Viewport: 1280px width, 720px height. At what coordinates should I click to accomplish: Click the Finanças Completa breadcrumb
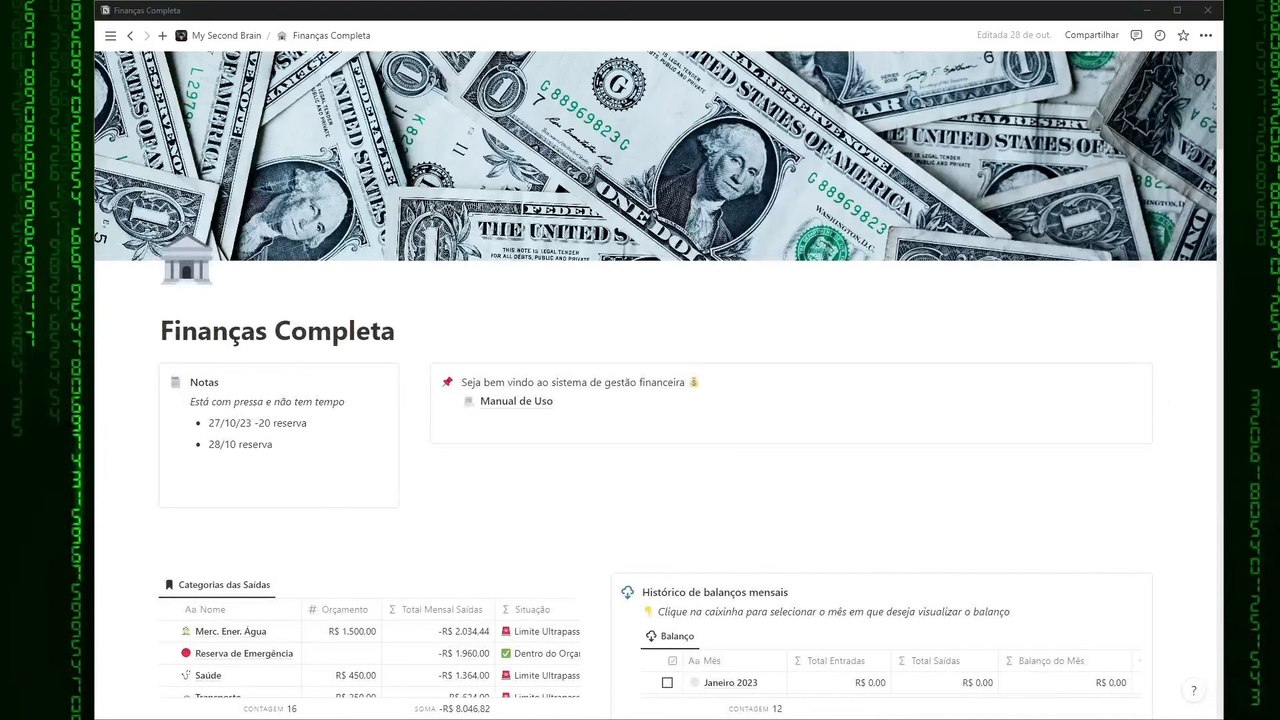click(x=323, y=35)
